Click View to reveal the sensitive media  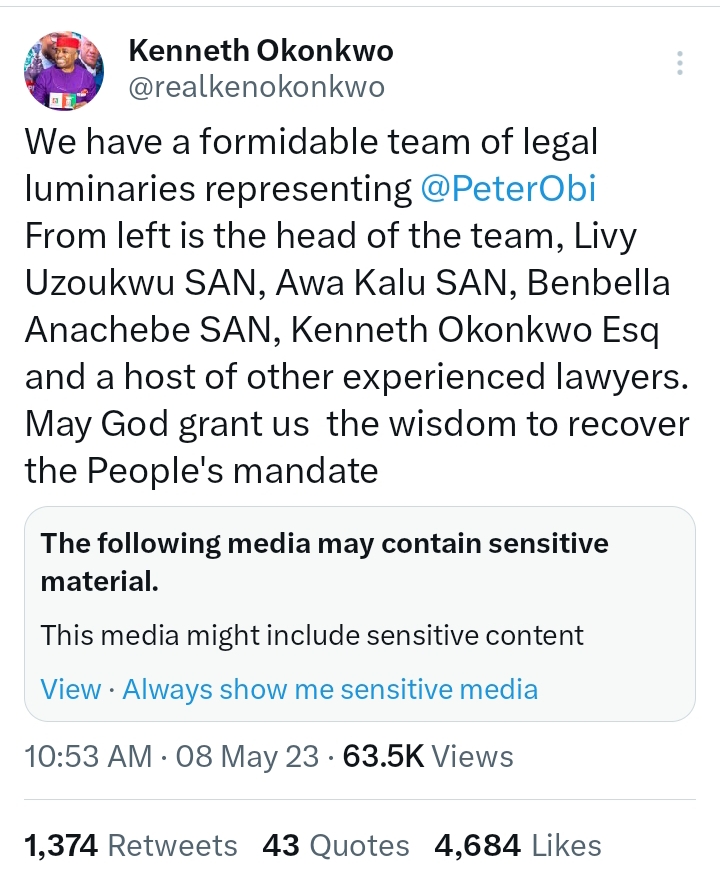pos(70,689)
